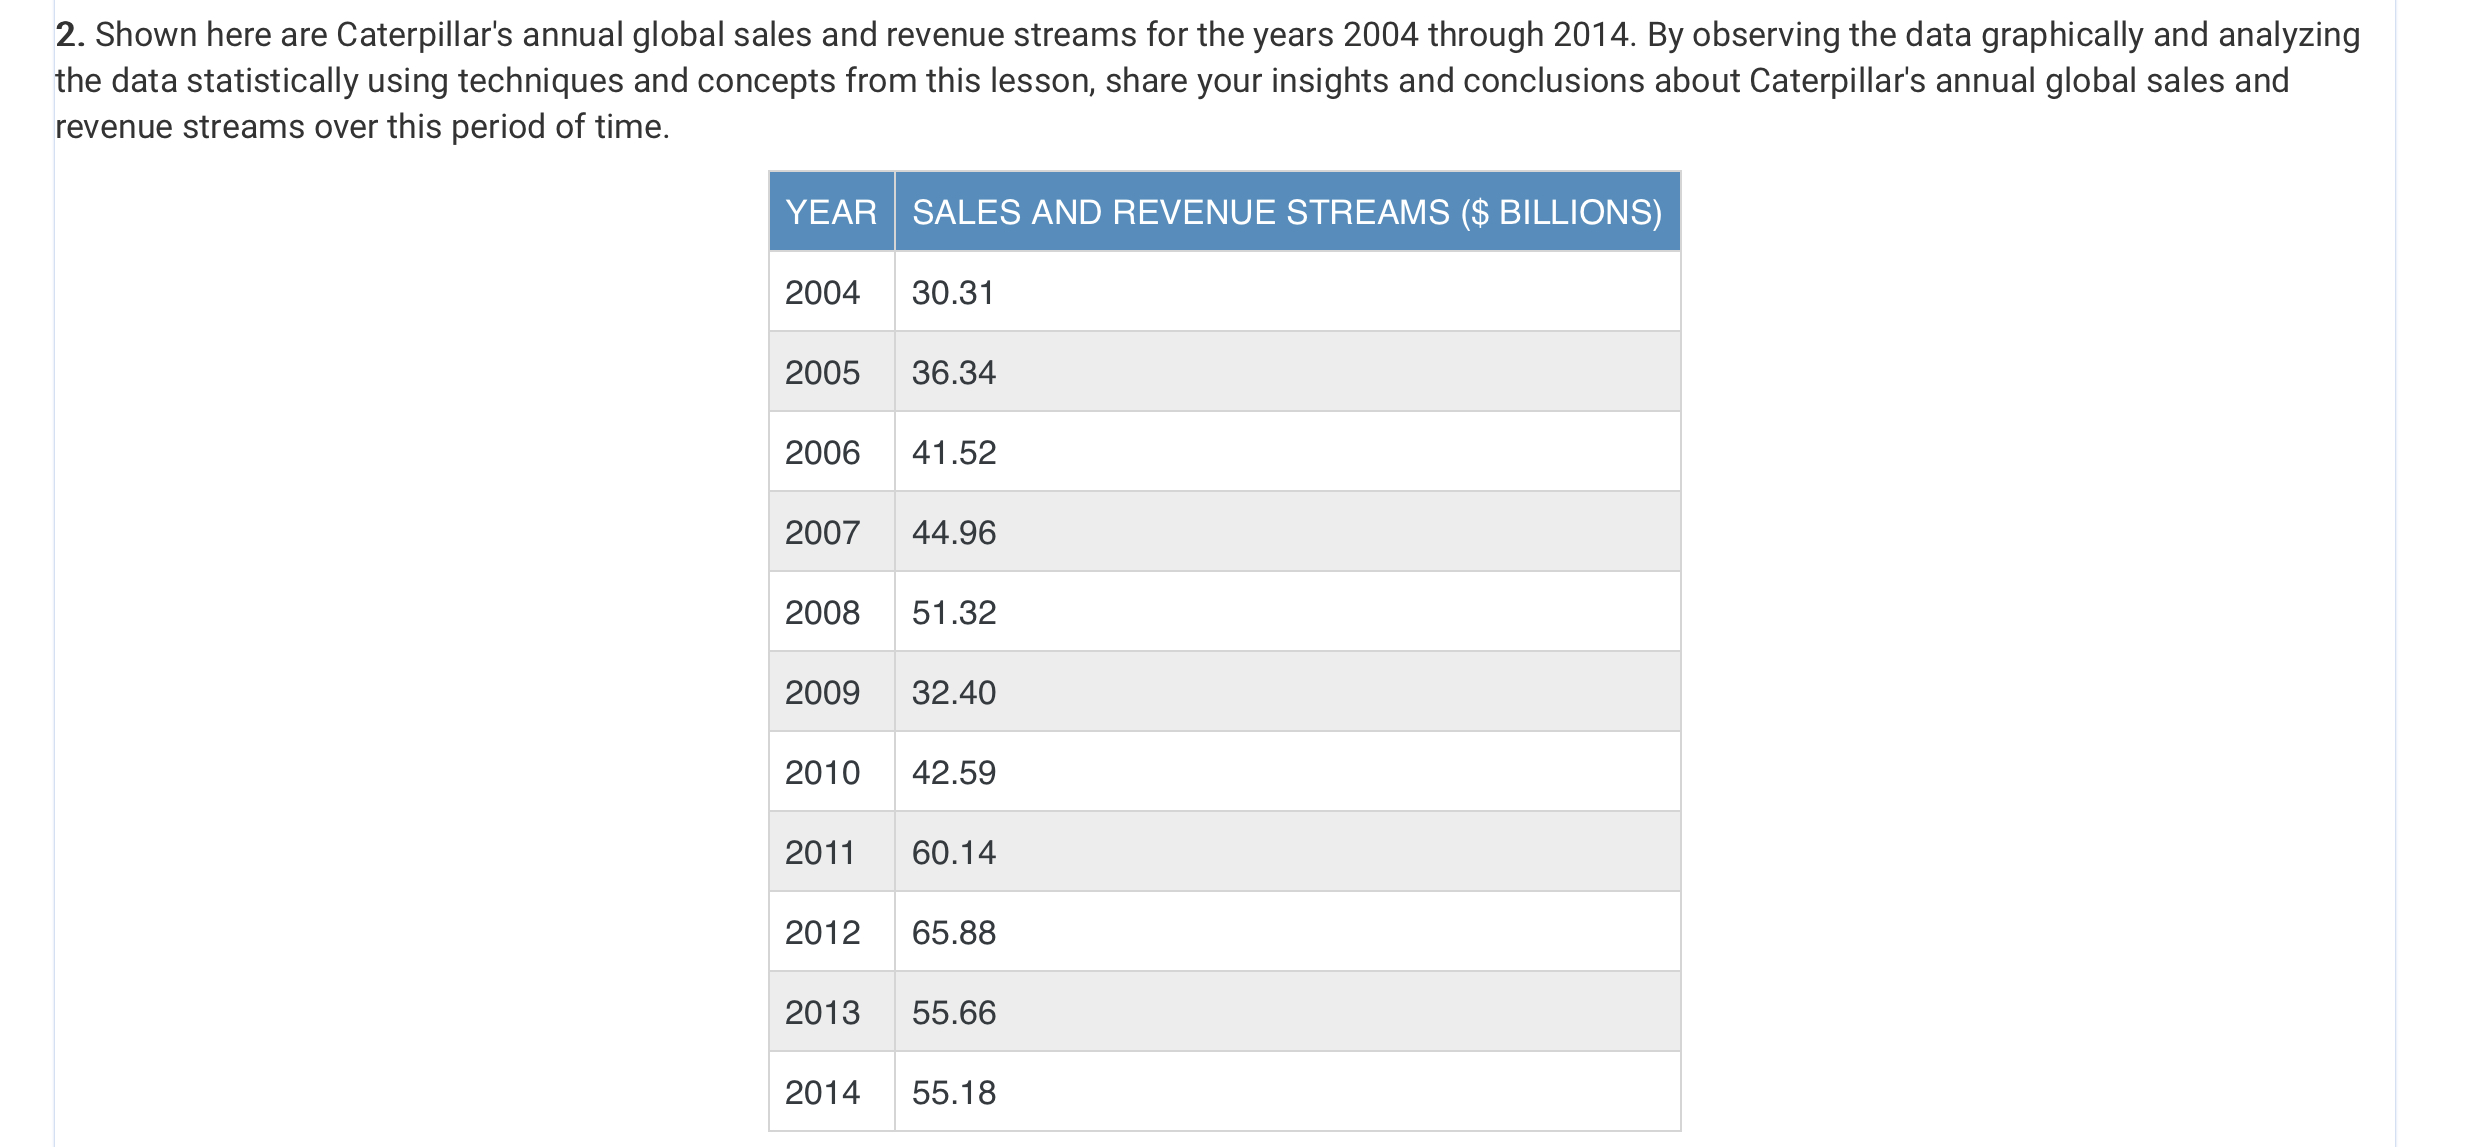Image resolution: width=2467 pixels, height=1147 pixels.
Task: Select the 2009 year cell
Action: point(831,691)
